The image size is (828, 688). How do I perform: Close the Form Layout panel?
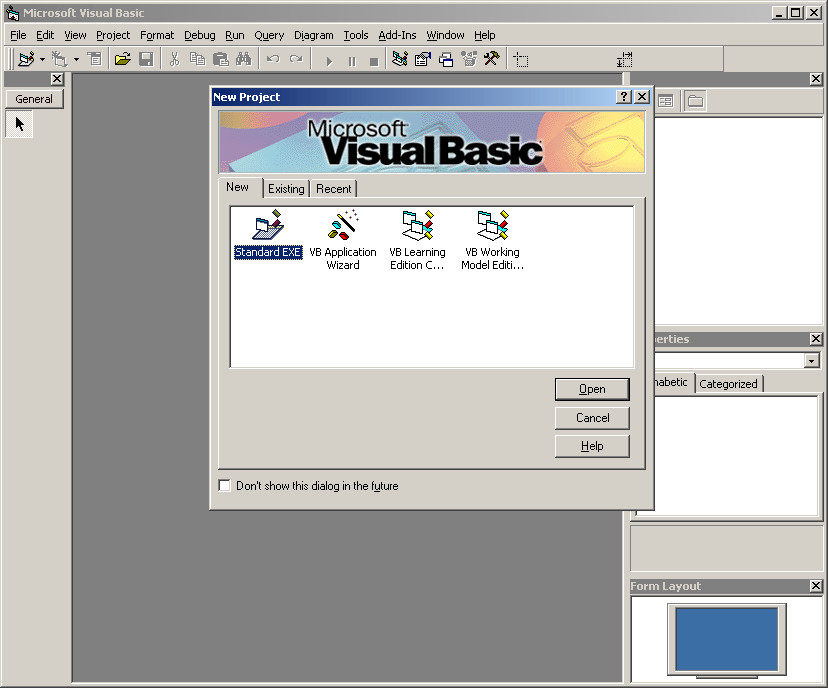click(815, 586)
